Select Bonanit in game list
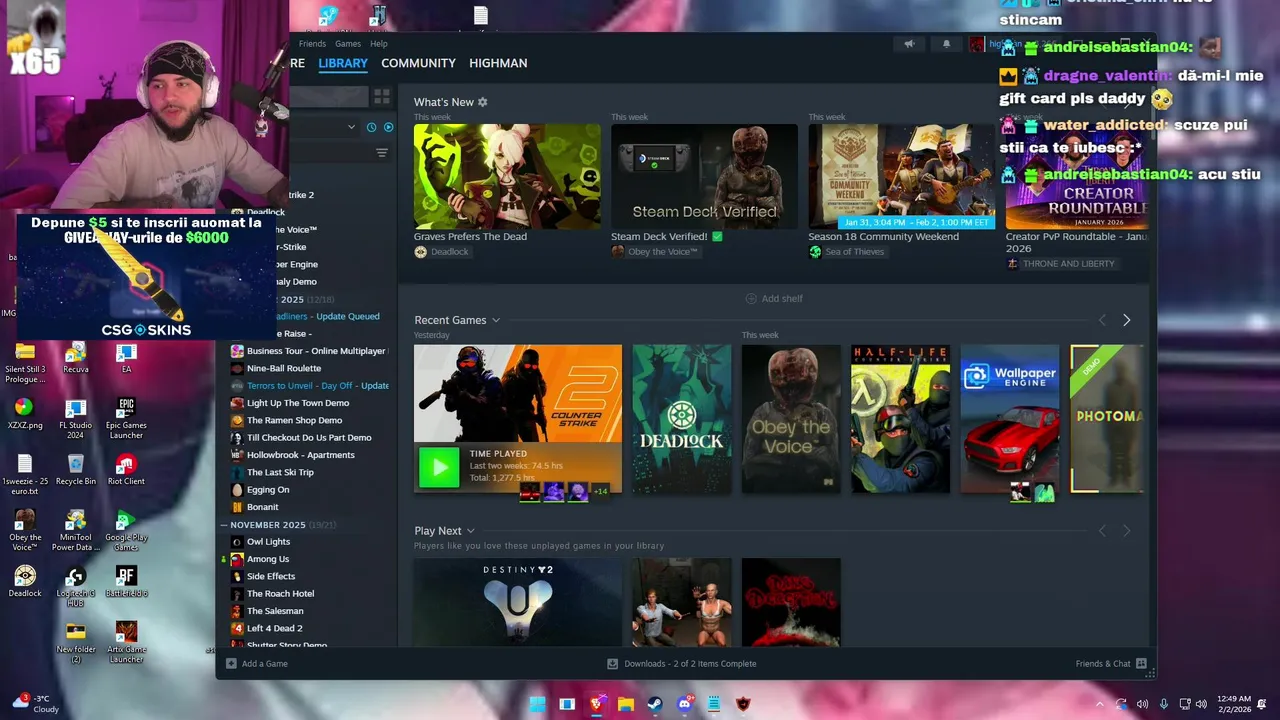Screen dimensions: 1280x720 click(x=254, y=507)
